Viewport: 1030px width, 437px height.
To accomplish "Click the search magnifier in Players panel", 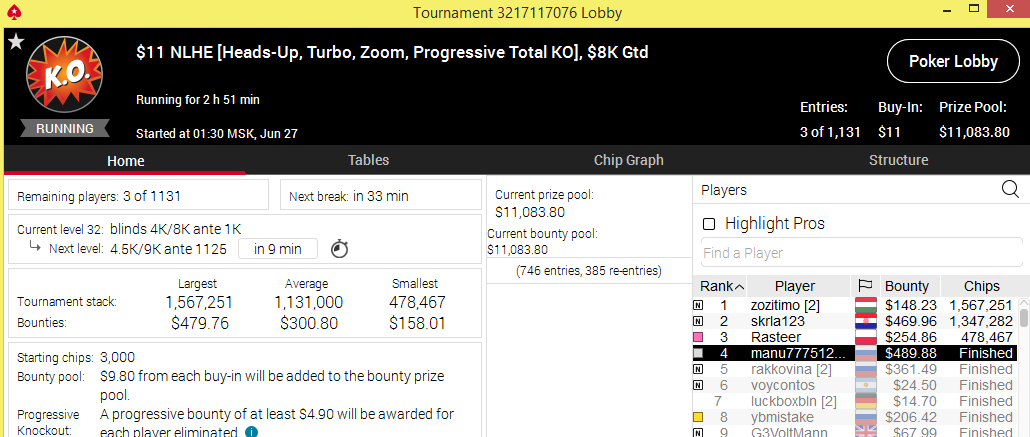I will [1010, 190].
